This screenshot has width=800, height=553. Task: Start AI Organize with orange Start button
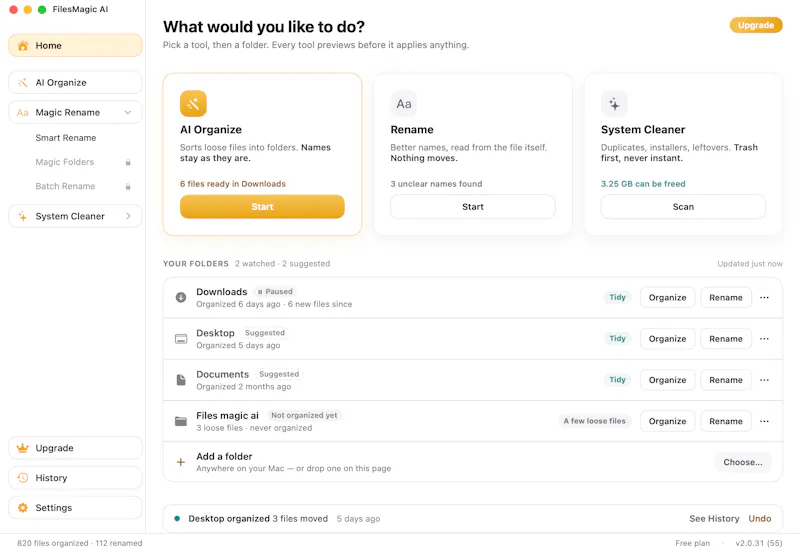tap(262, 207)
